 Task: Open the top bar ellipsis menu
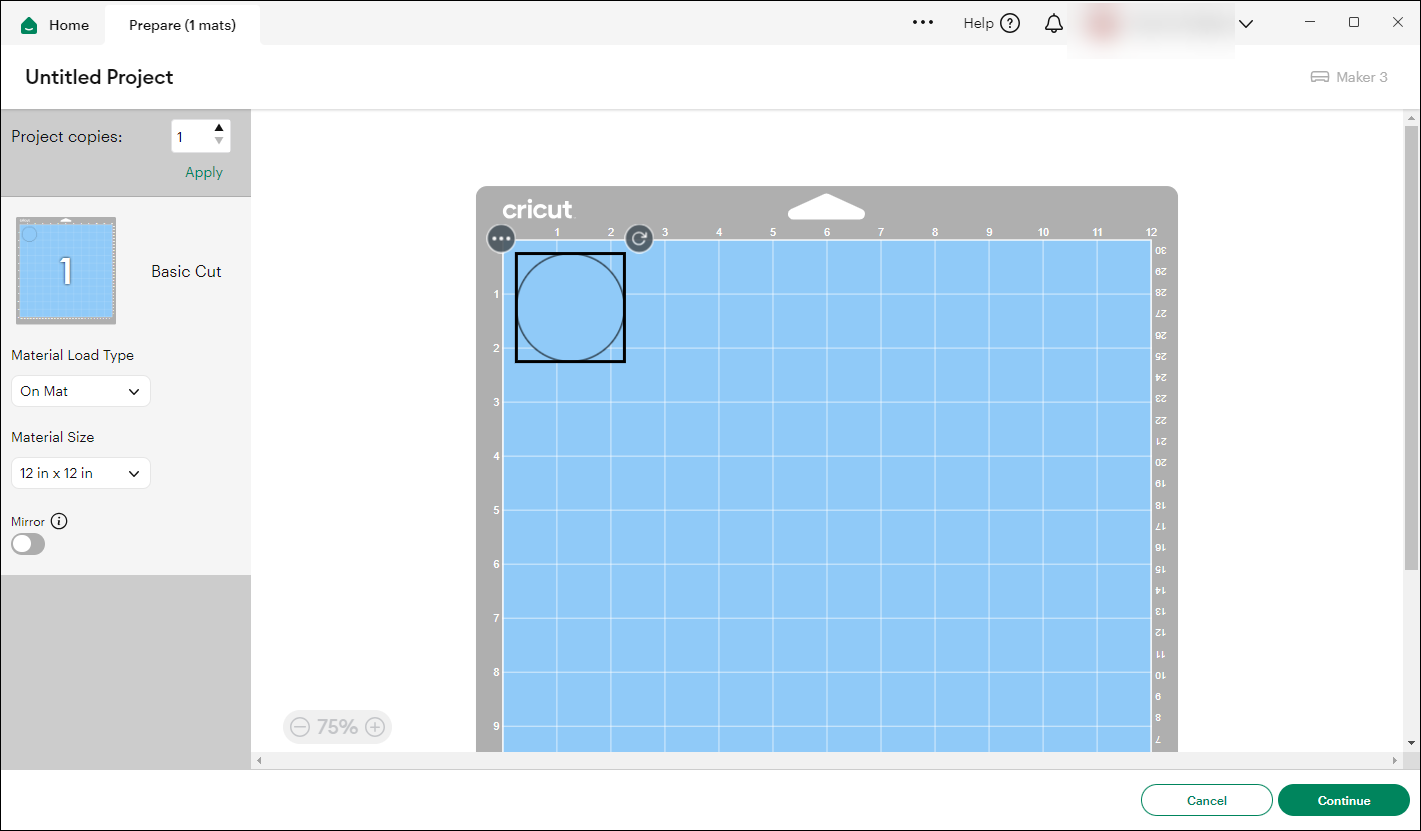(x=923, y=23)
